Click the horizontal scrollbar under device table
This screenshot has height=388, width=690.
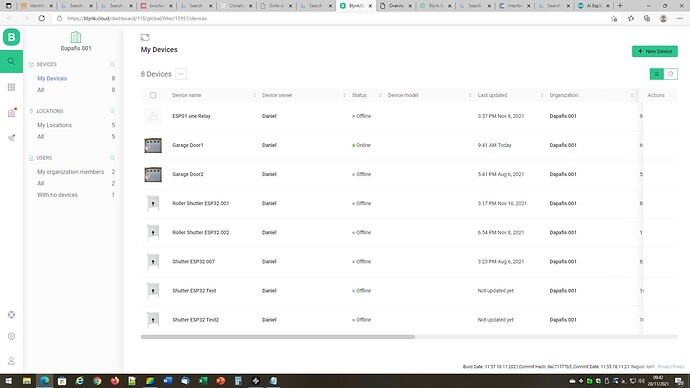point(278,337)
